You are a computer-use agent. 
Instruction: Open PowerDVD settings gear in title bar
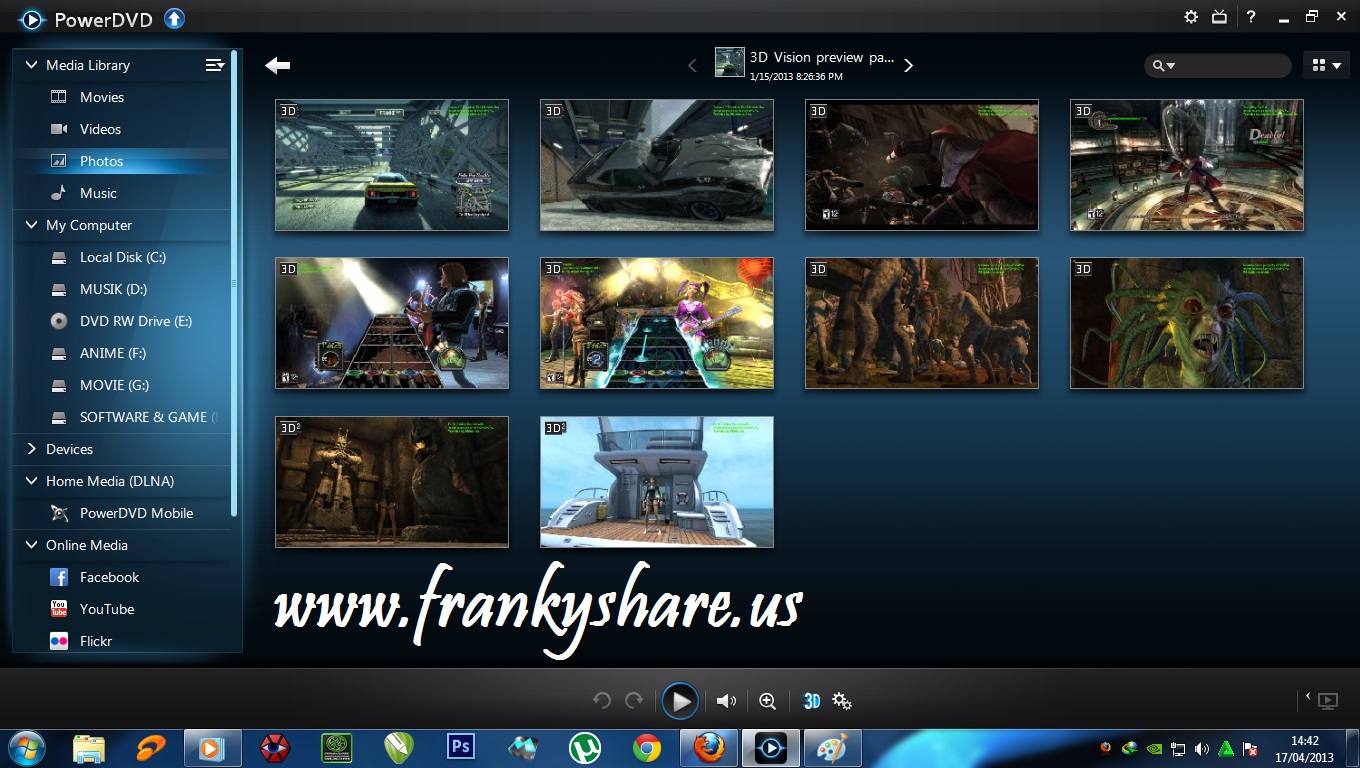click(1191, 17)
